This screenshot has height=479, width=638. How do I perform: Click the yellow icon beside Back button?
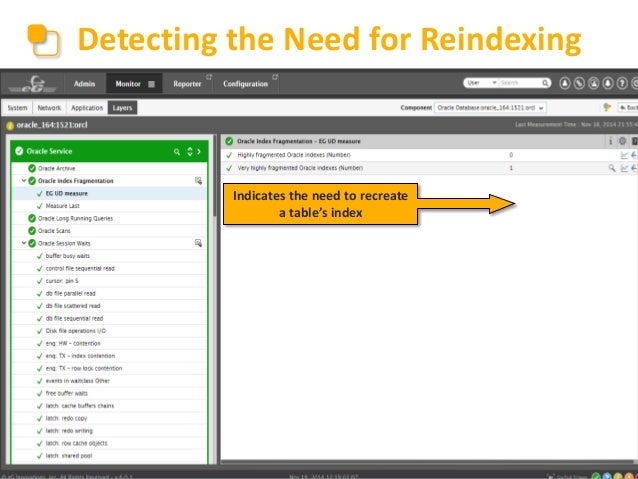[607, 107]
